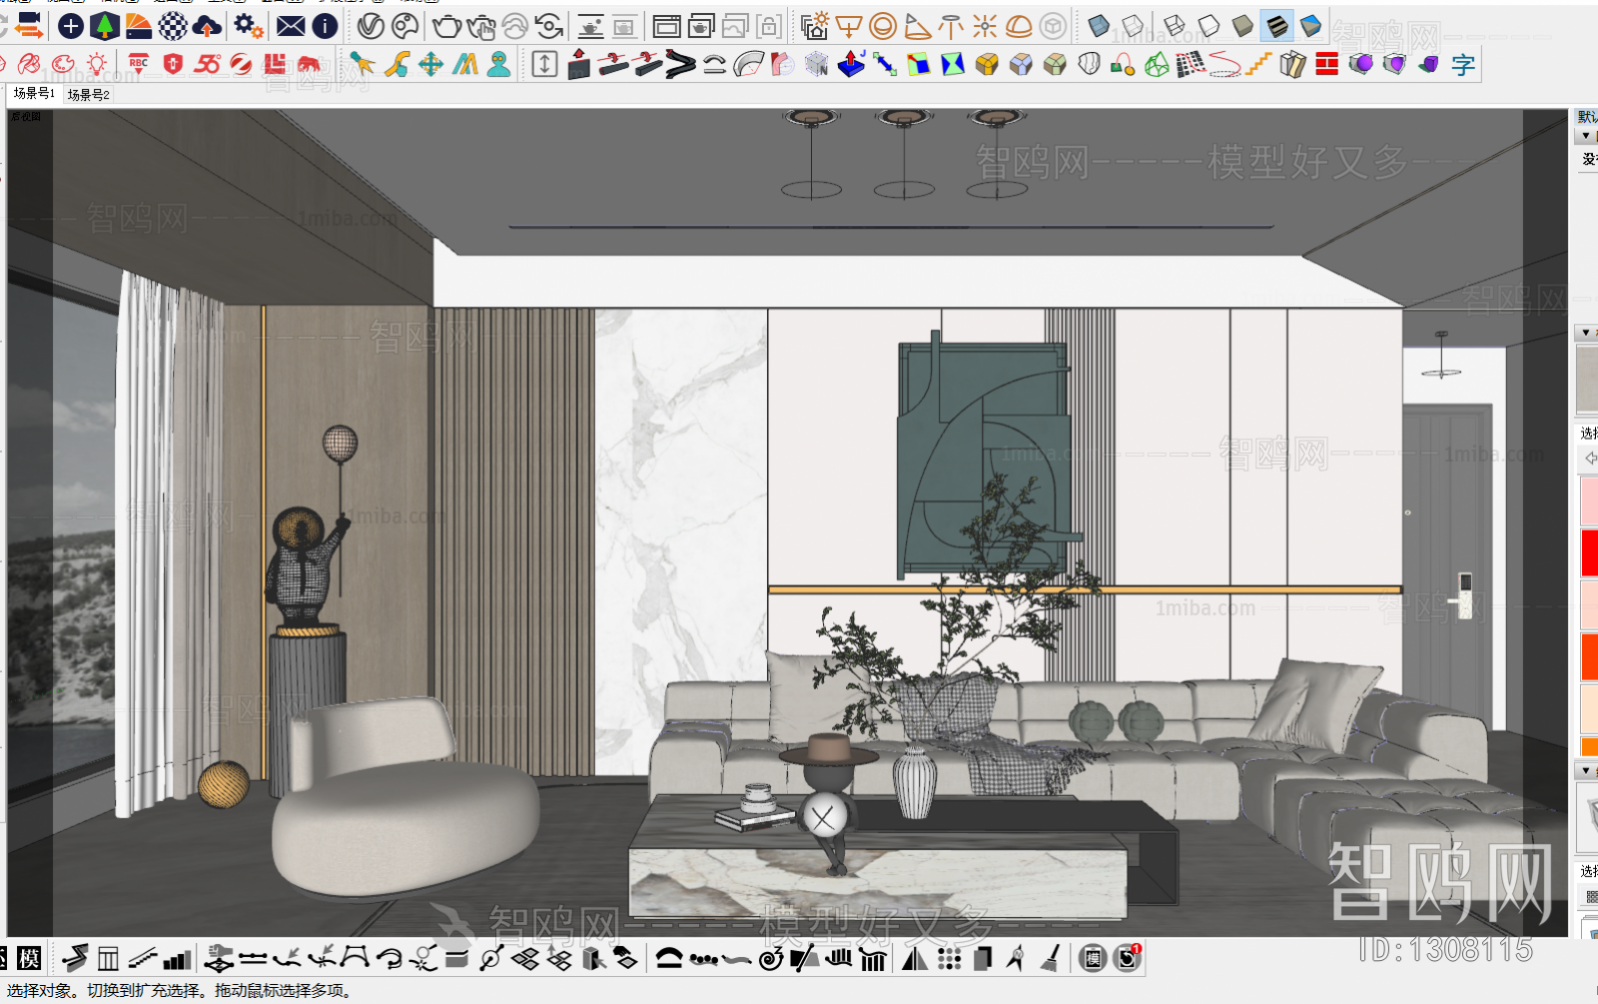Click the plus-in-circle add icon
The width and height of the screenshot is (1598, 1004).
click(71, 26)
